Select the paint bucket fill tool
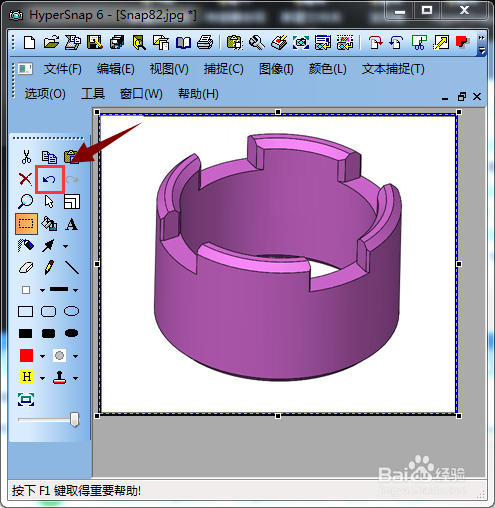 (x=49, y=224)
